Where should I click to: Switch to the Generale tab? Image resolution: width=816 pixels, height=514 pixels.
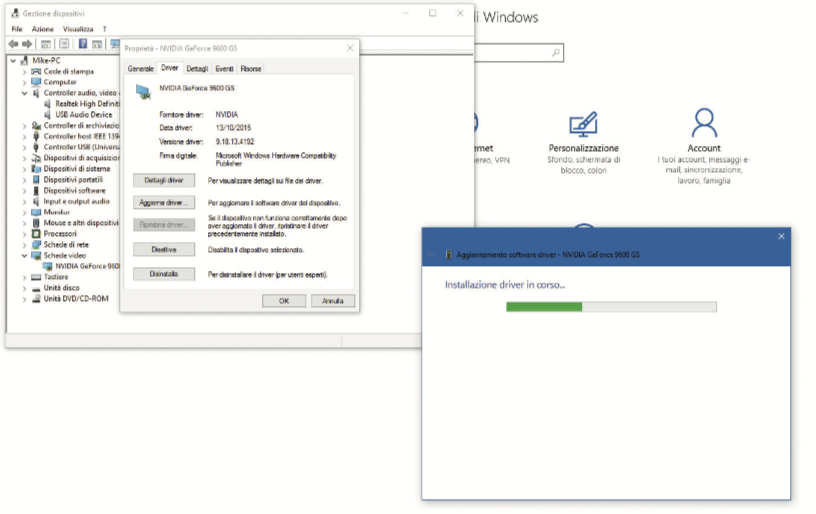click(x=140, y=68)
